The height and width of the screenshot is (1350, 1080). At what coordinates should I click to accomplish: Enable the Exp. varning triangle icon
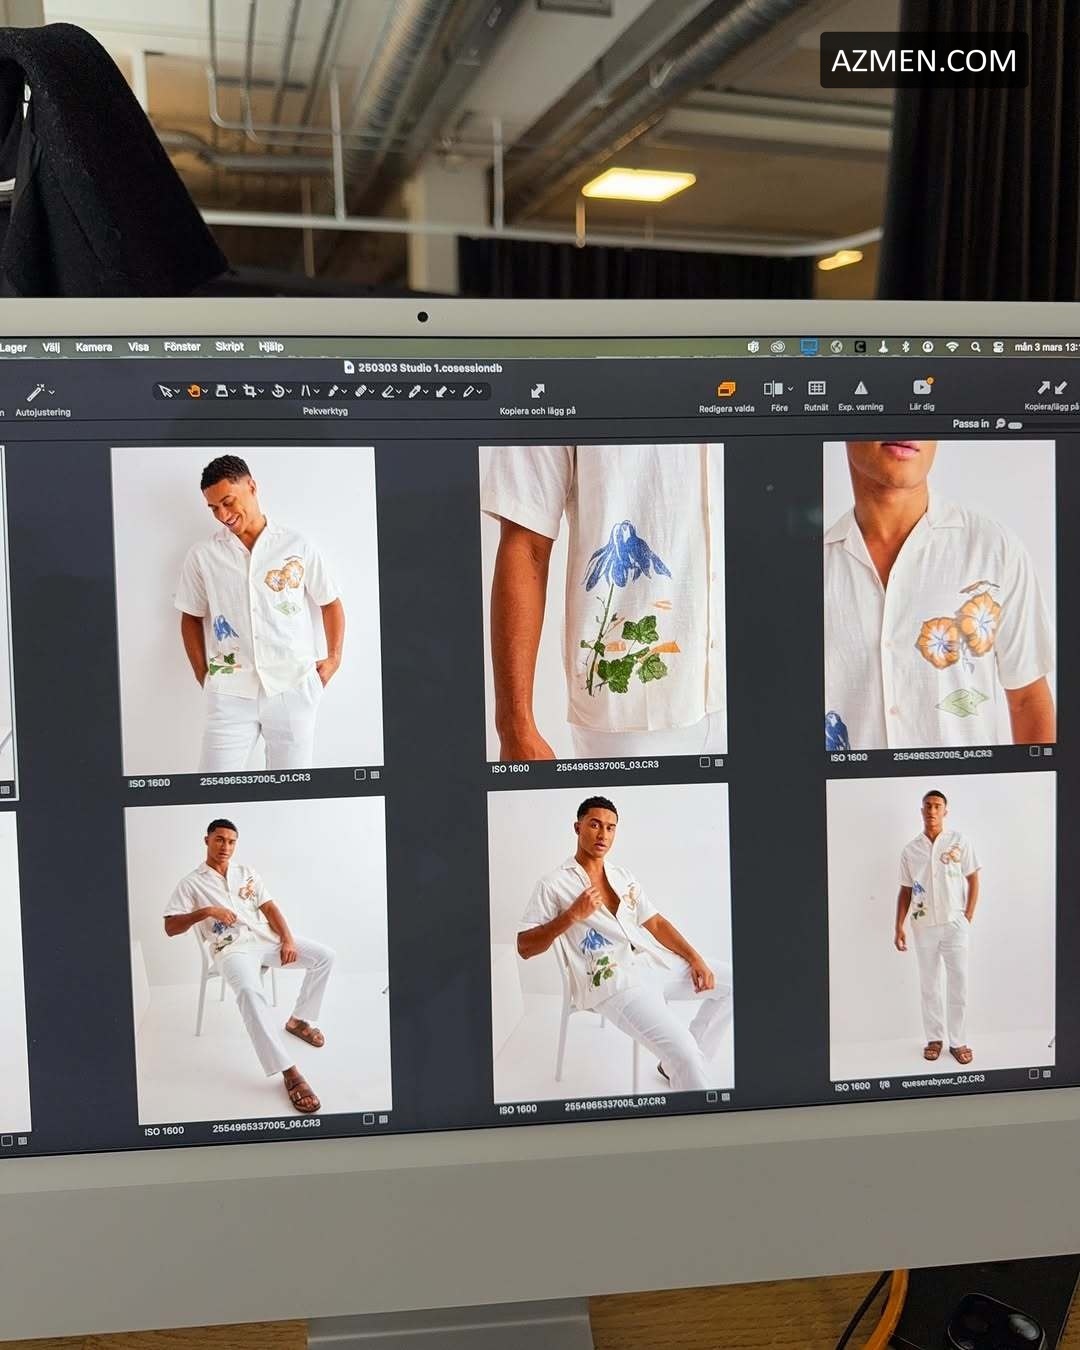click(860, 388)
